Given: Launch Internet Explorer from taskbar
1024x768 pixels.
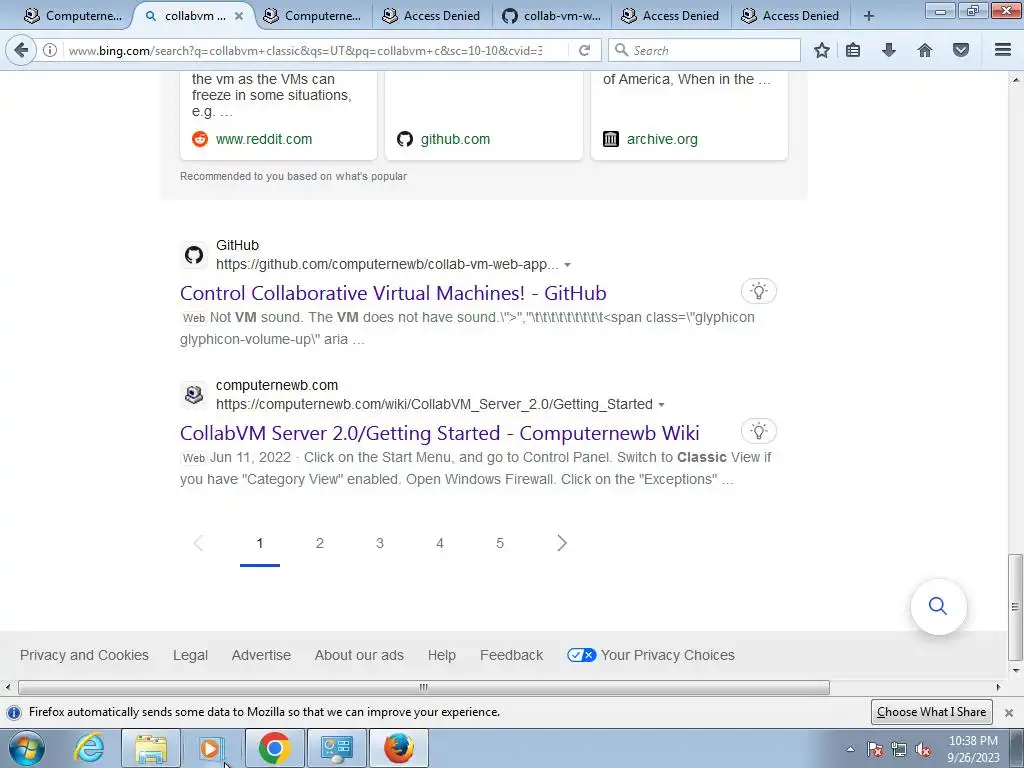Looking at the screenshot, I should click(89, 748).
